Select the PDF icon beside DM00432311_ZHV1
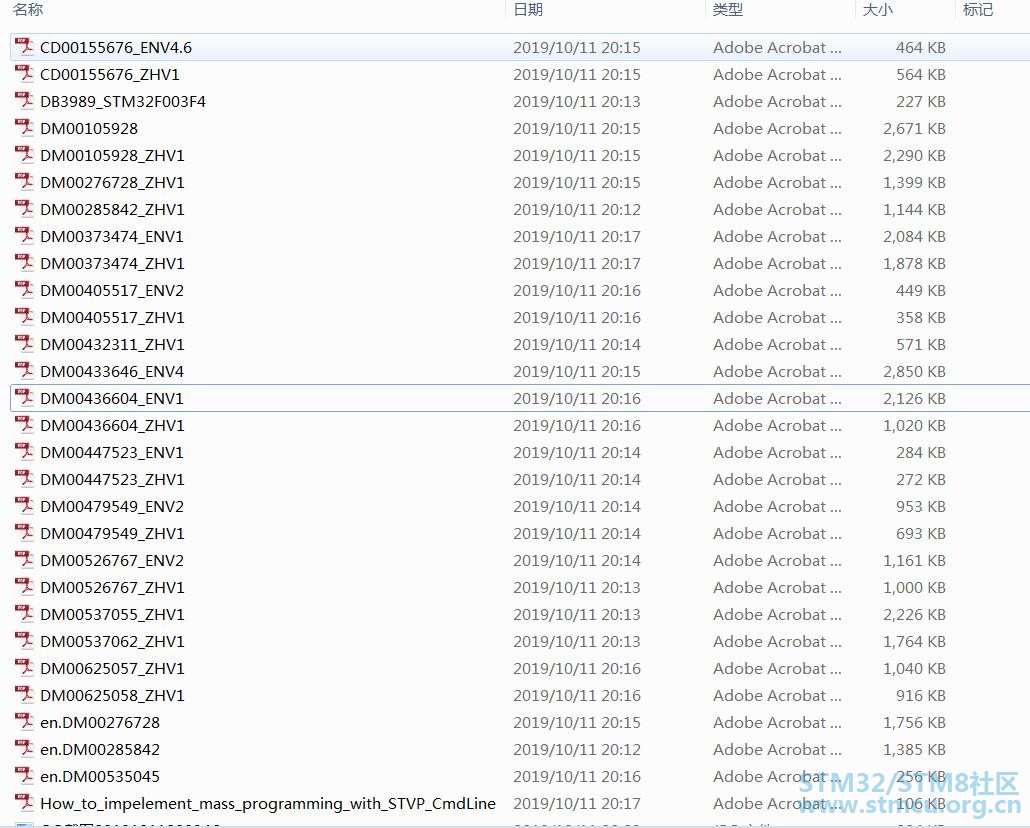This screenshot has width=1030, height=828. click(24, 343)
